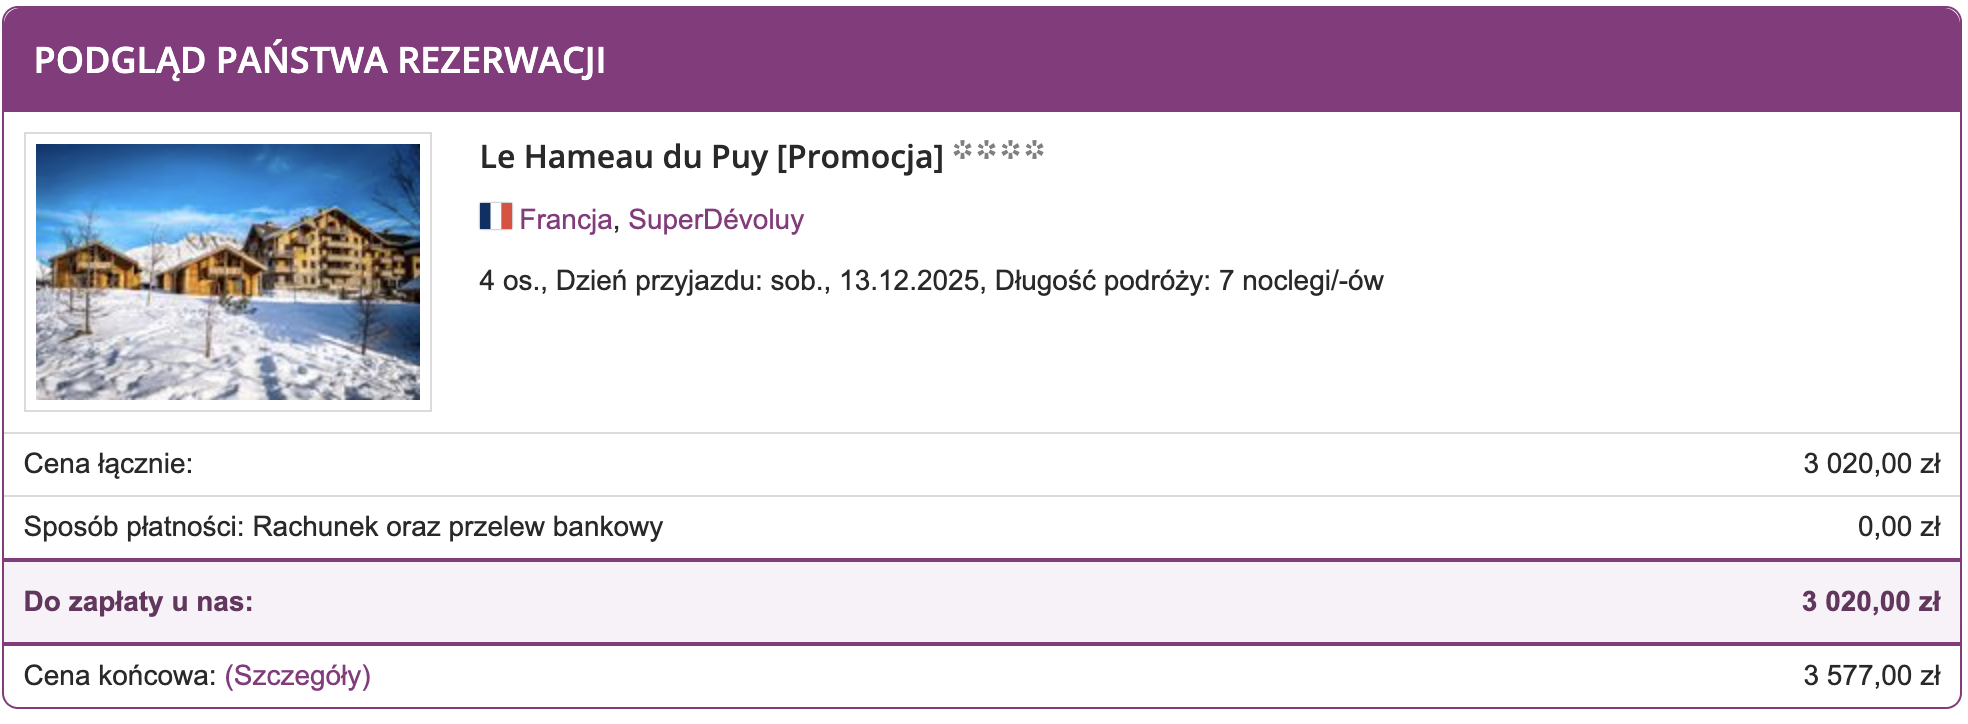Click the SuperDévoluy destination link
The image size is (1968, 724).
[x=718, y=219]
